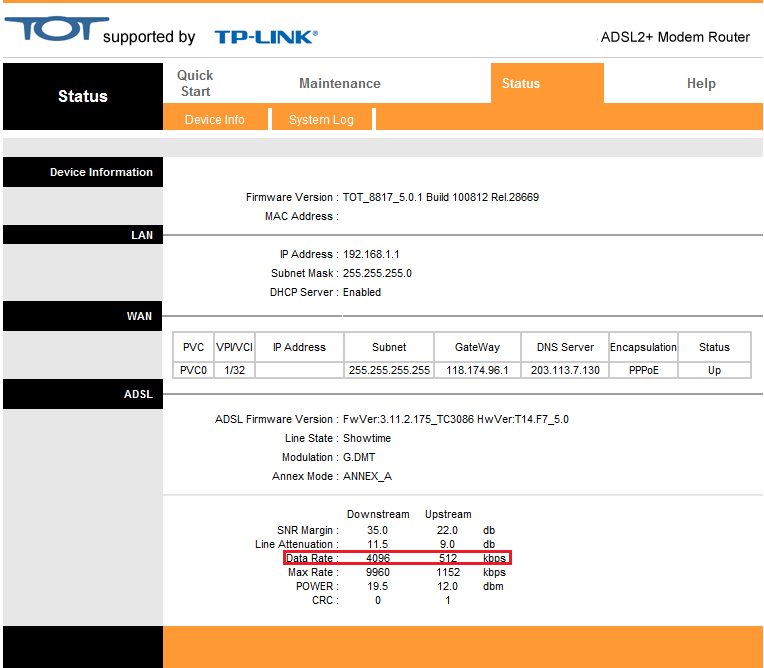Click the PVC0 table cell
This screenshot has width=764, height=668.
tap(193, 370)
